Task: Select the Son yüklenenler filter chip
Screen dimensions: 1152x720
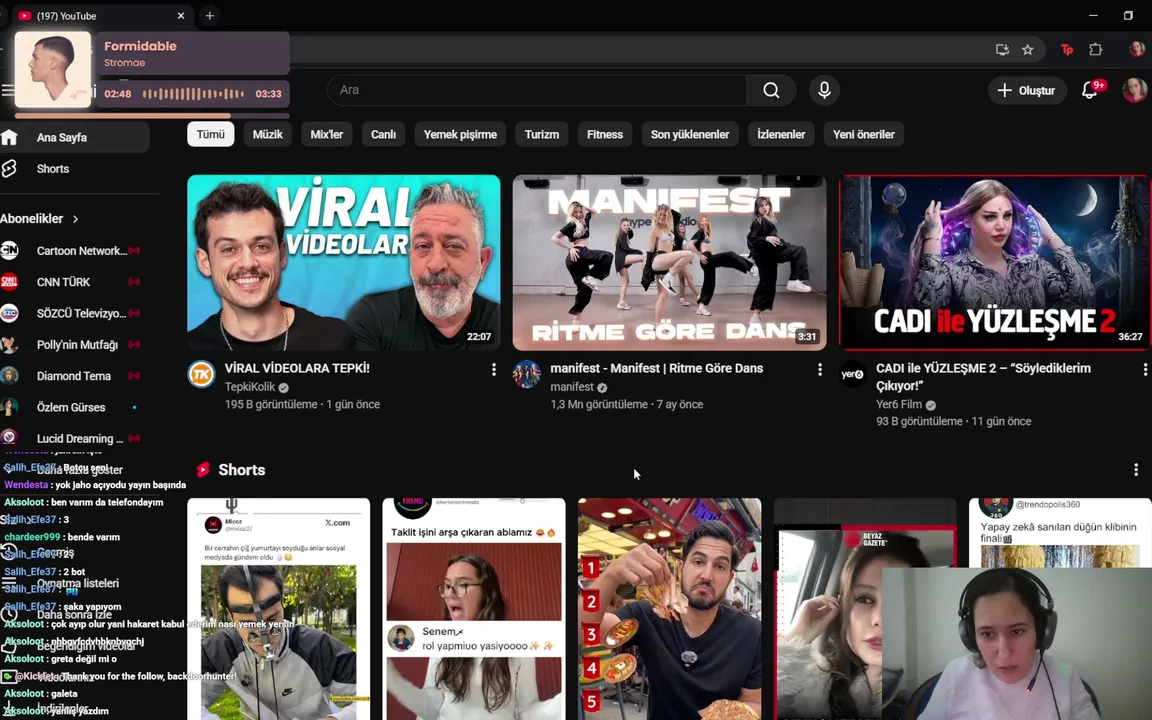Action: point(690,134)
